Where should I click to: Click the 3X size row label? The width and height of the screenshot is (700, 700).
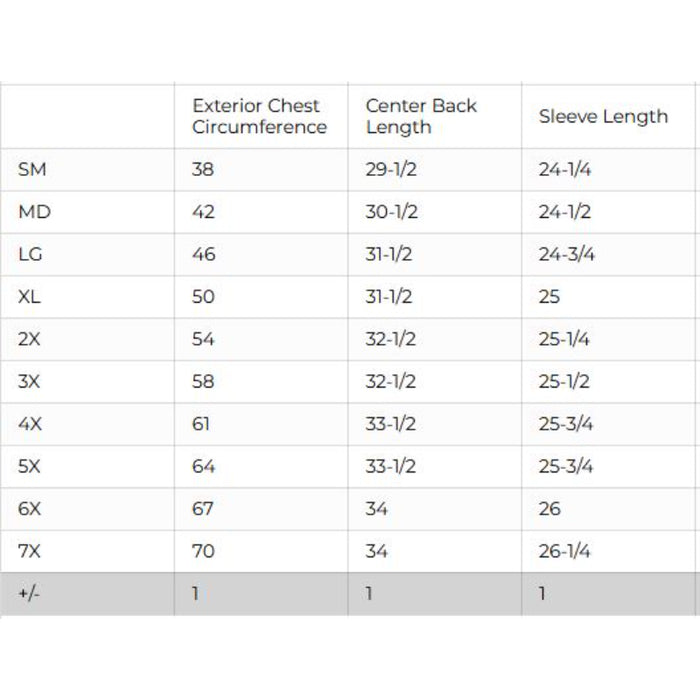(x=30, y=381)
